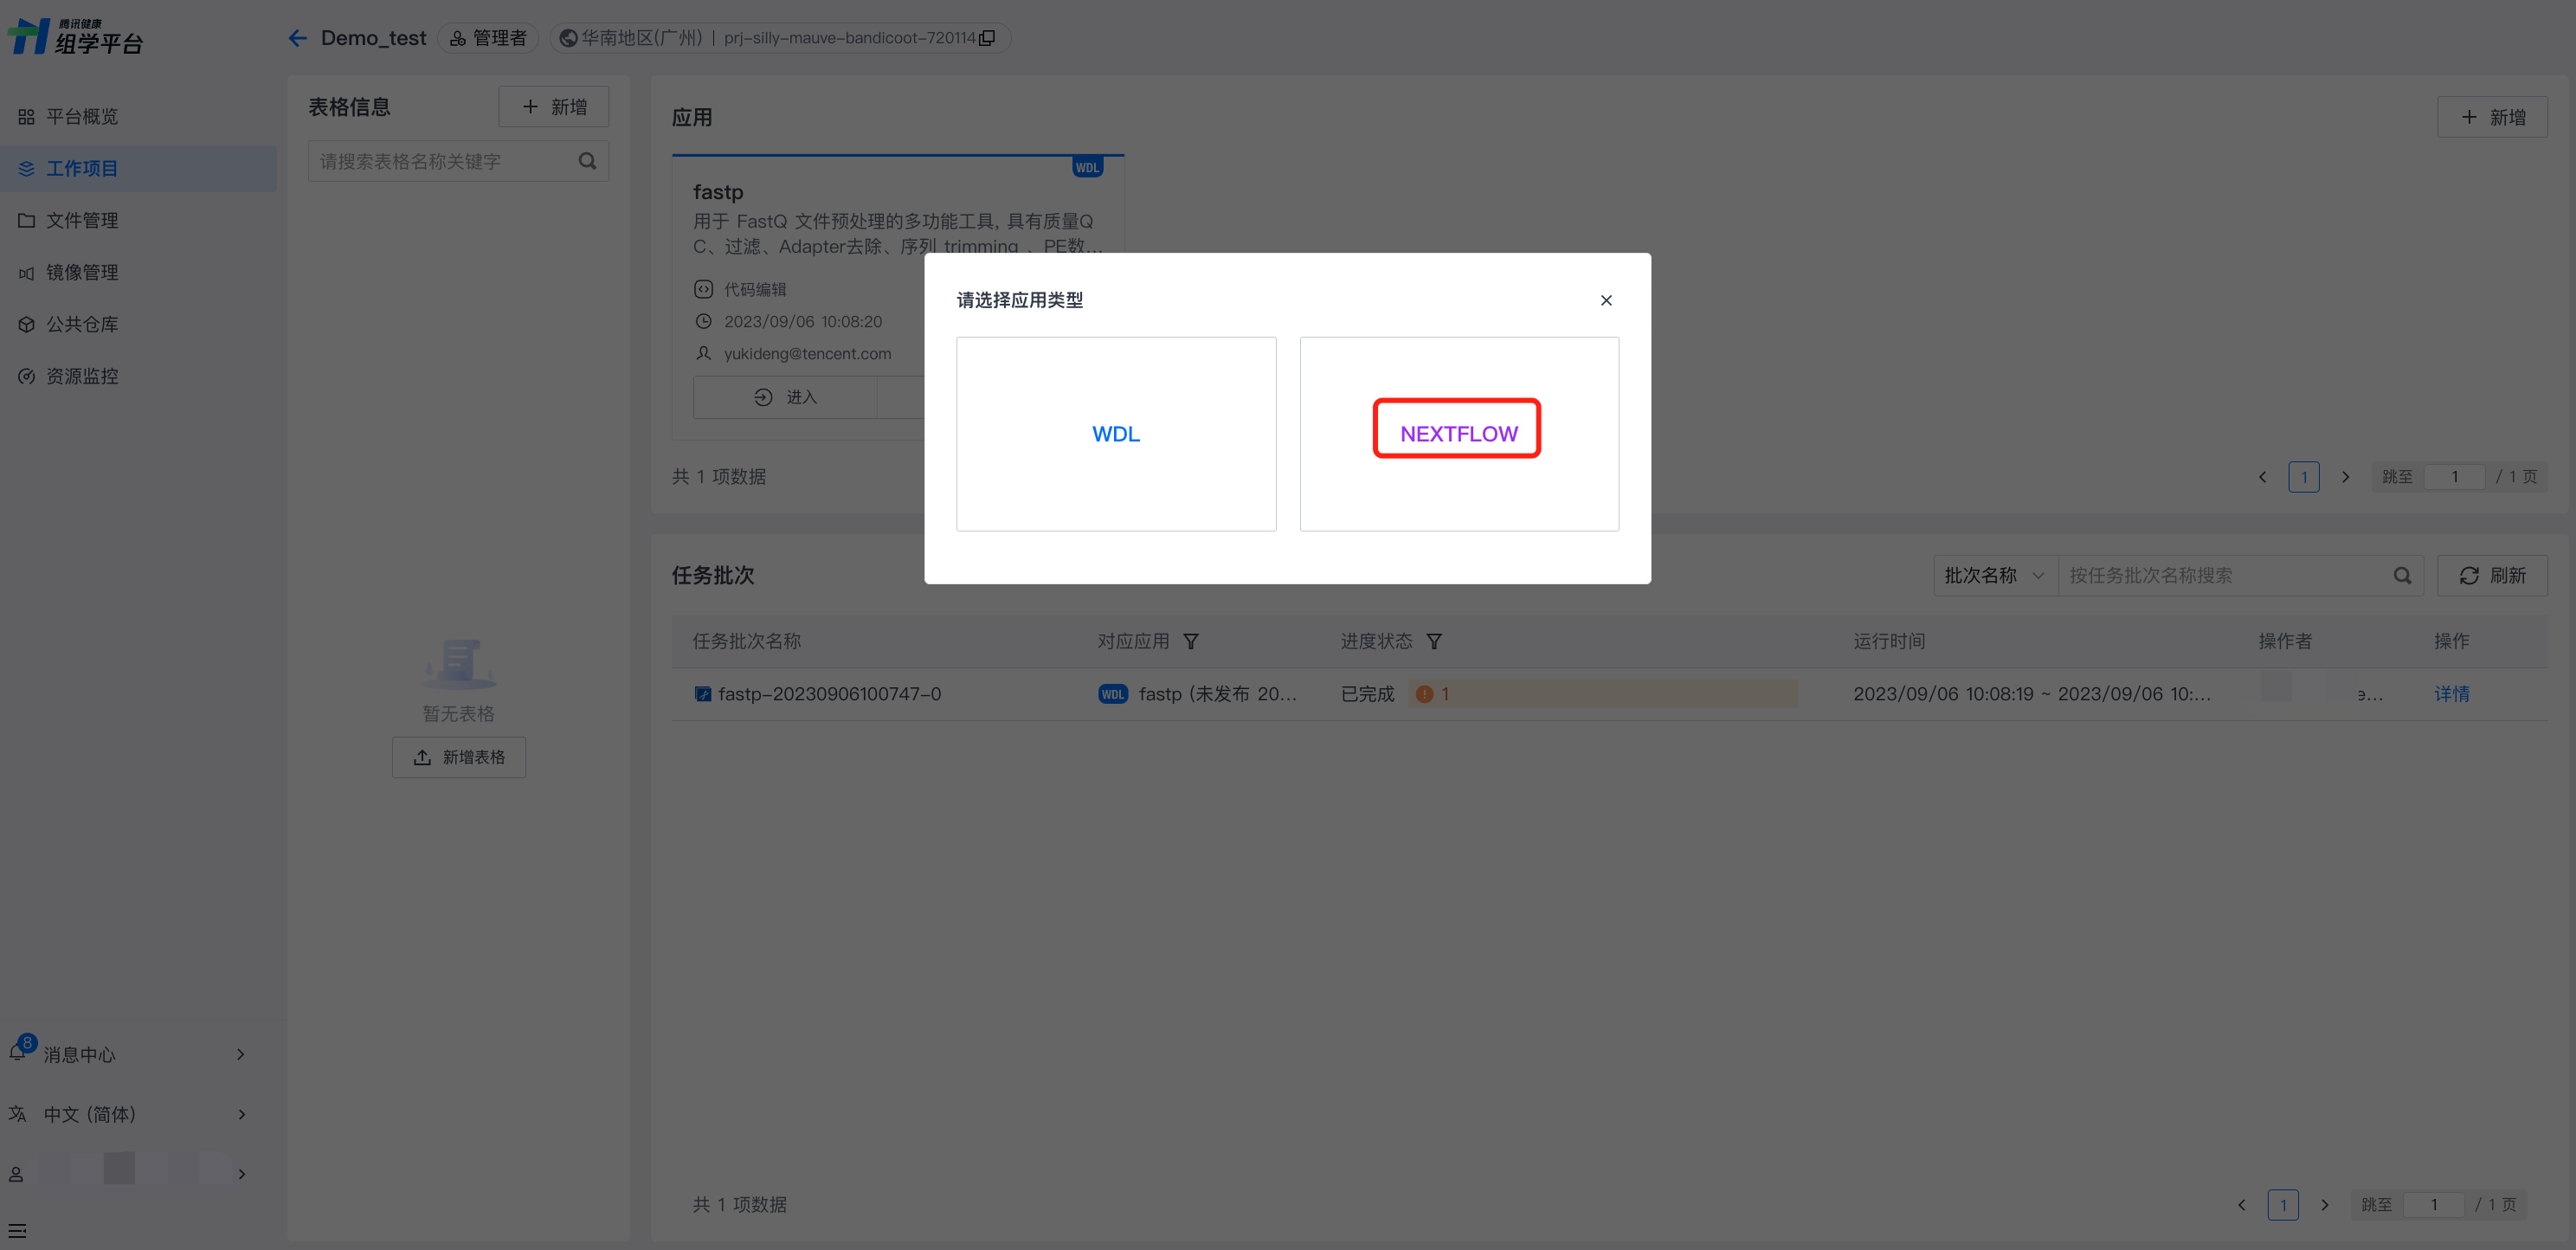Viewport: 2576px width, 1250px height.
Task: Collapse the sidebar with bottom-left menu icon
Action: (x=17, y=1231)
